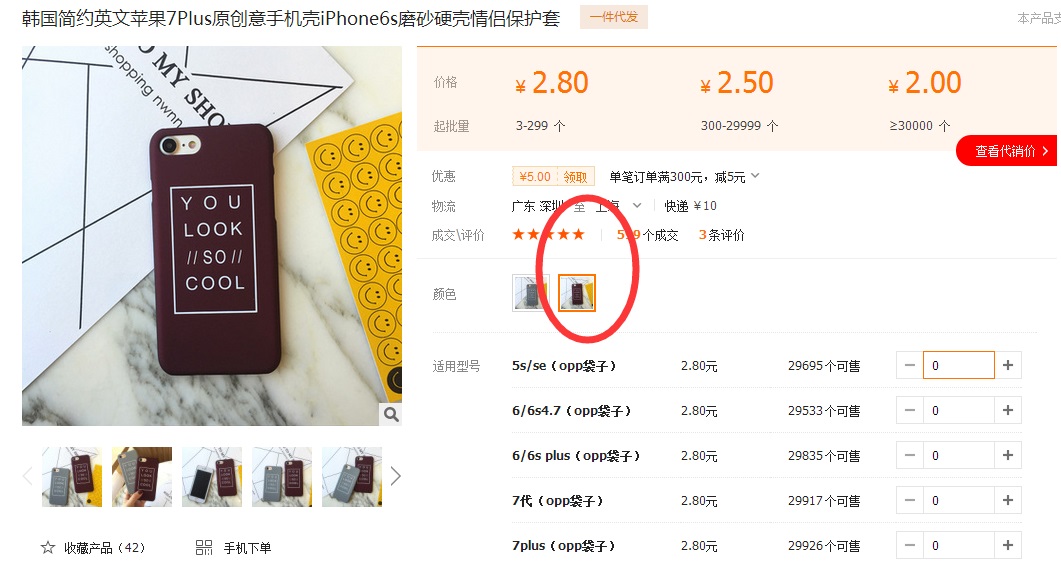The width and height of the screenshot is (1061, 574).
Task: Go to next thumbnails with right arrow
Action: pos(396,477)
